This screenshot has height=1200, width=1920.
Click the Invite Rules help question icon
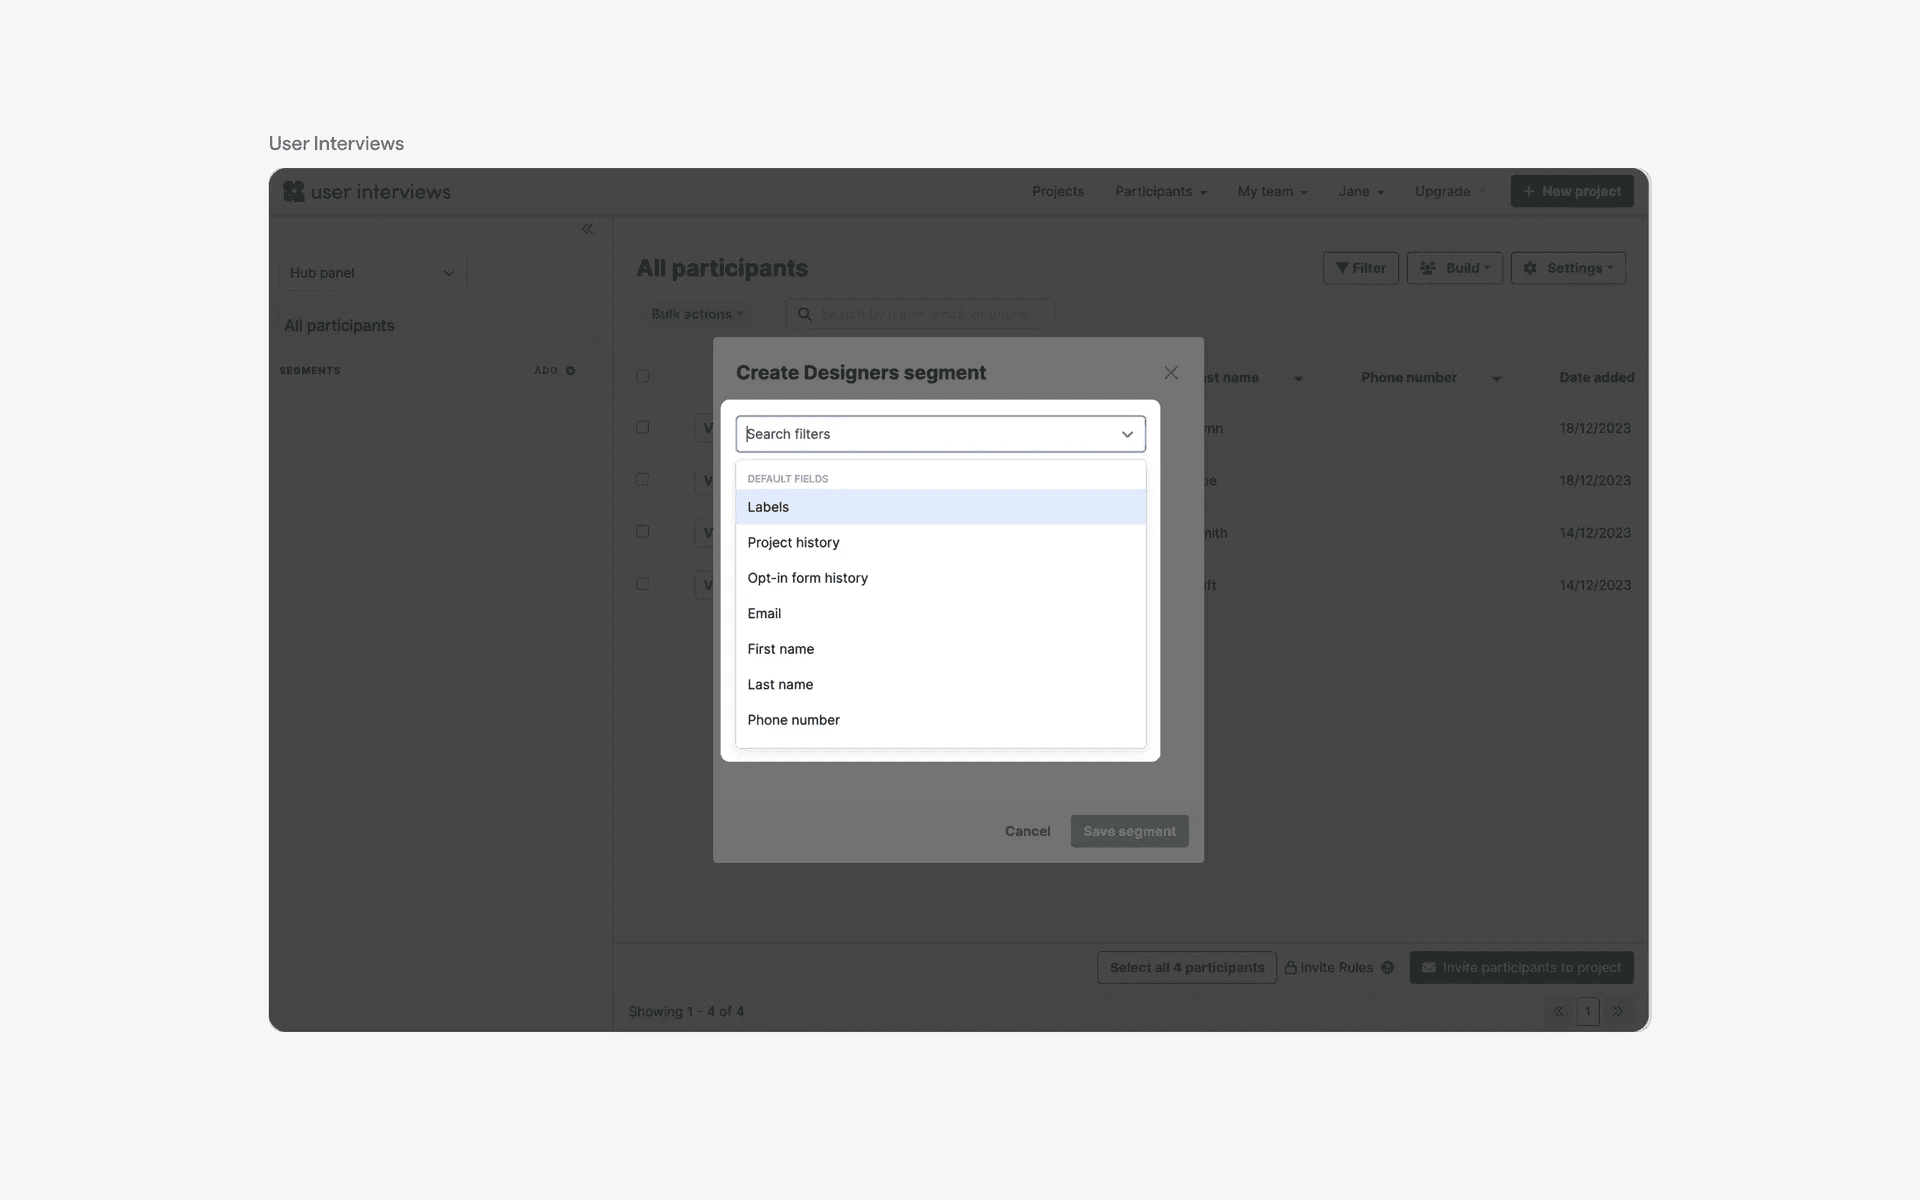(x=1387, y=968)
